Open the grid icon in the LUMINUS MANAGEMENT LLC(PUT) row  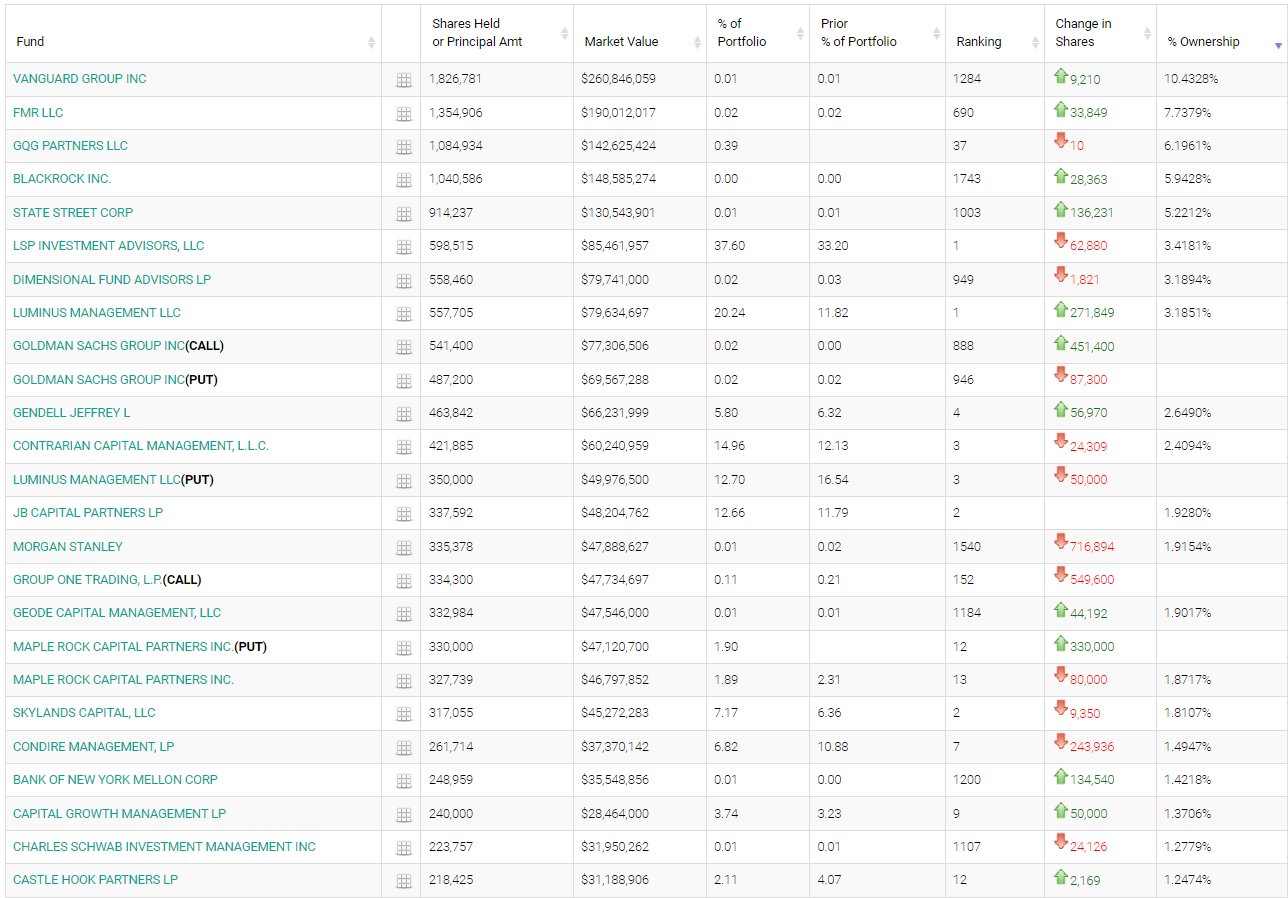(404, 481)
